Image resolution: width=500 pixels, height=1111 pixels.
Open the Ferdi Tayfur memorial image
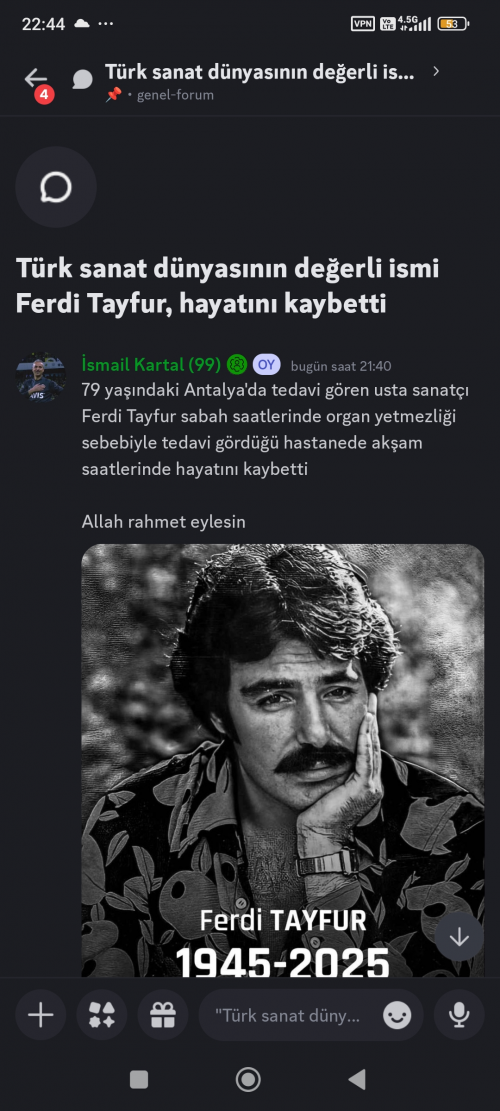pos(283,760)
